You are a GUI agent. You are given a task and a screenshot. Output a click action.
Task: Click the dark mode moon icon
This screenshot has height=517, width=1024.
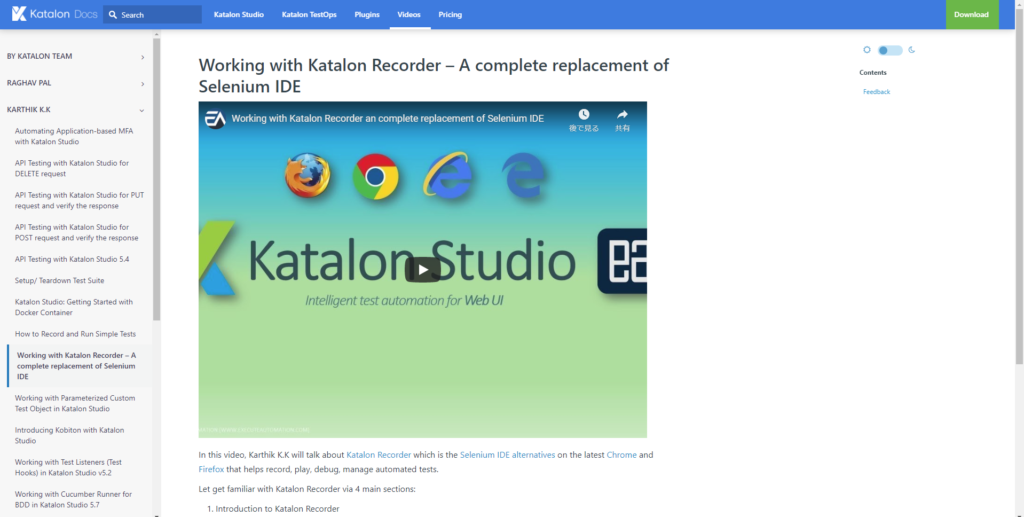pos(912,50)
